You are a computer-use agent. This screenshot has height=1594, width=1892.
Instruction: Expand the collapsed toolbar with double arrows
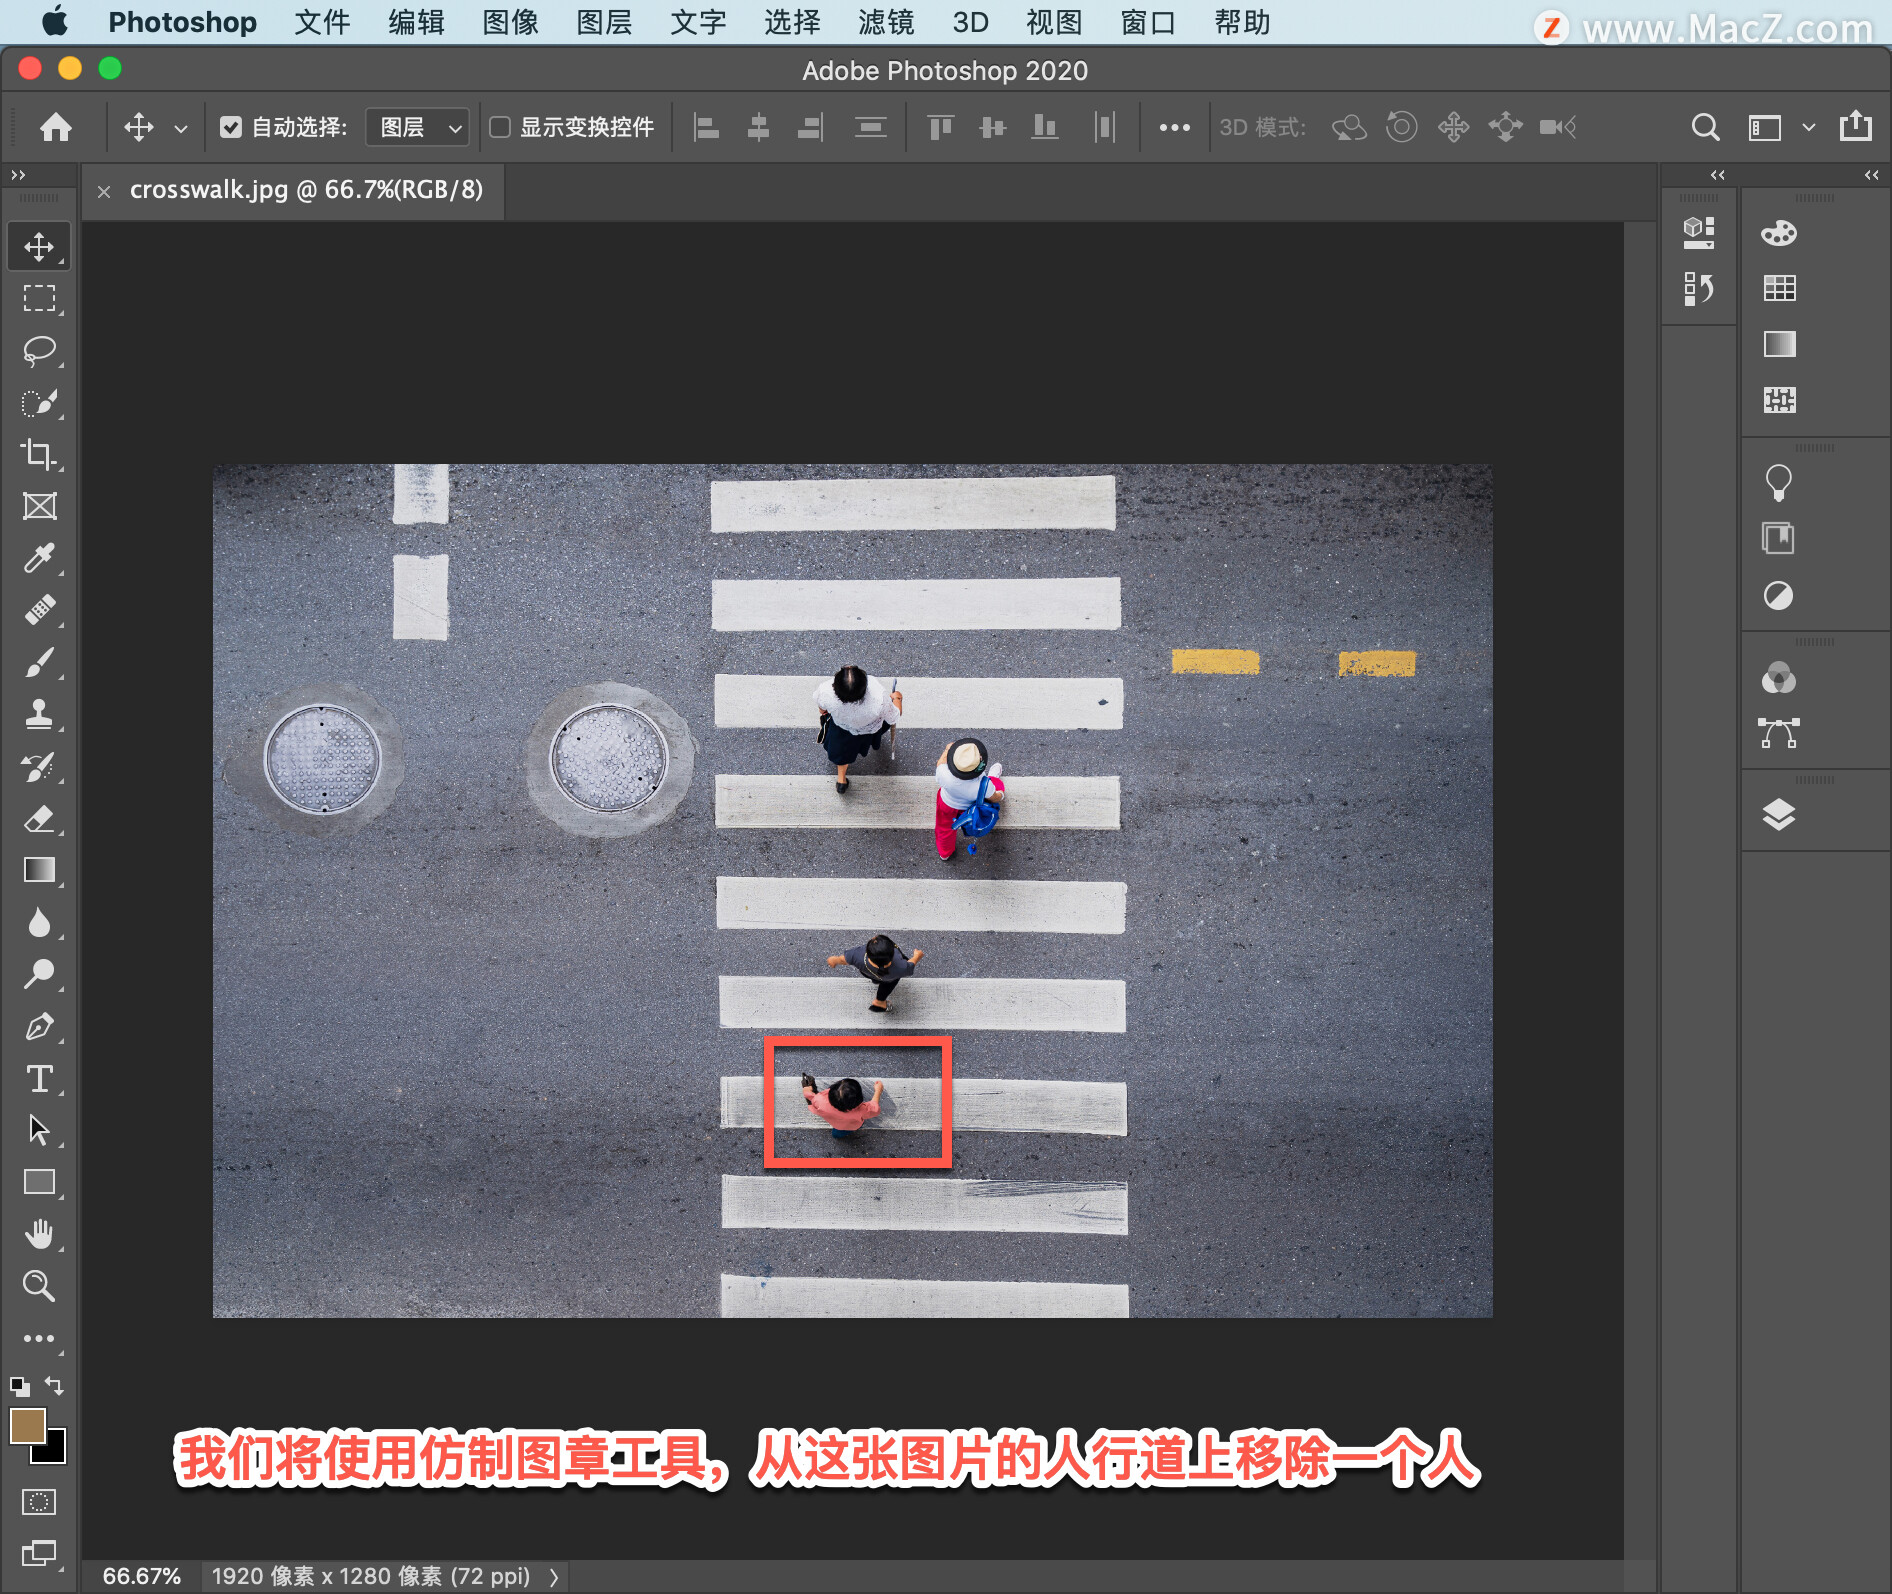click(18, 175)
